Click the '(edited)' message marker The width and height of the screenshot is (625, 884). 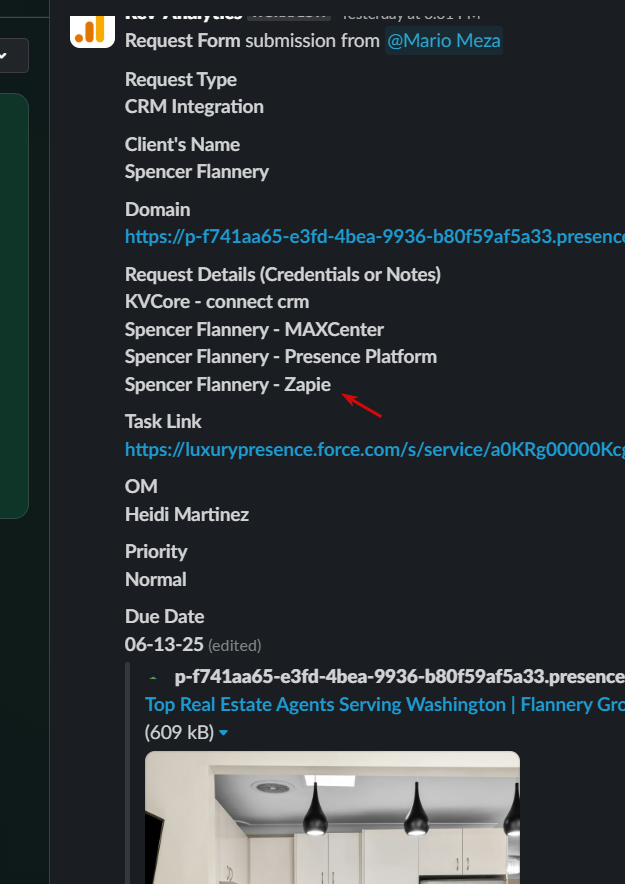coord(234,646)
